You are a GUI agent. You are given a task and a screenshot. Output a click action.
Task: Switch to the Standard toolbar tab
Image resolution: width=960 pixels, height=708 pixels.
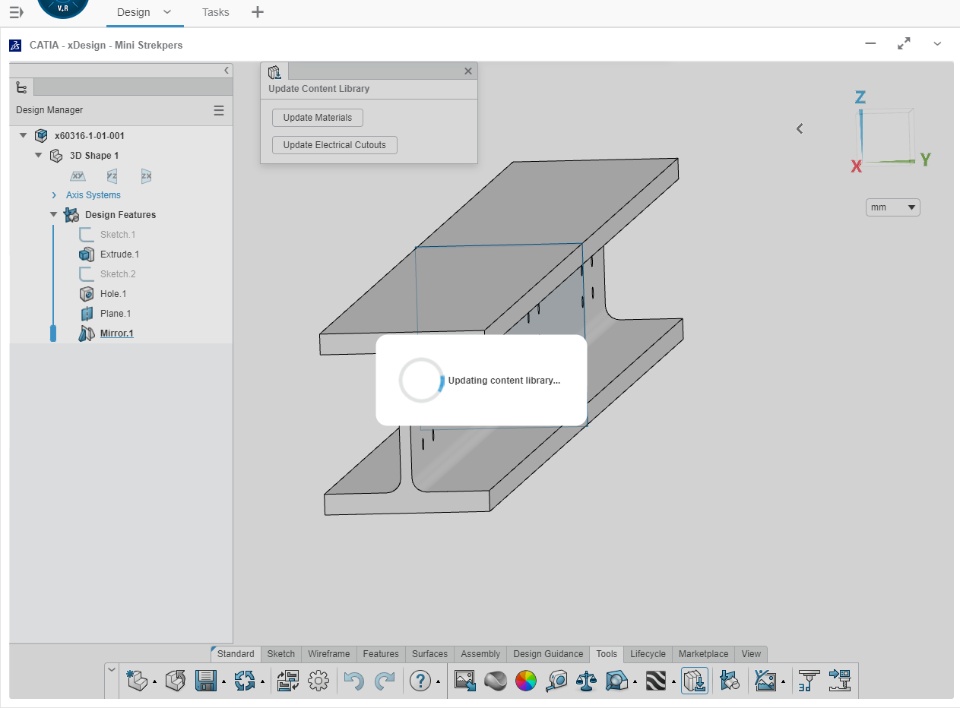(x=236, y=653)
